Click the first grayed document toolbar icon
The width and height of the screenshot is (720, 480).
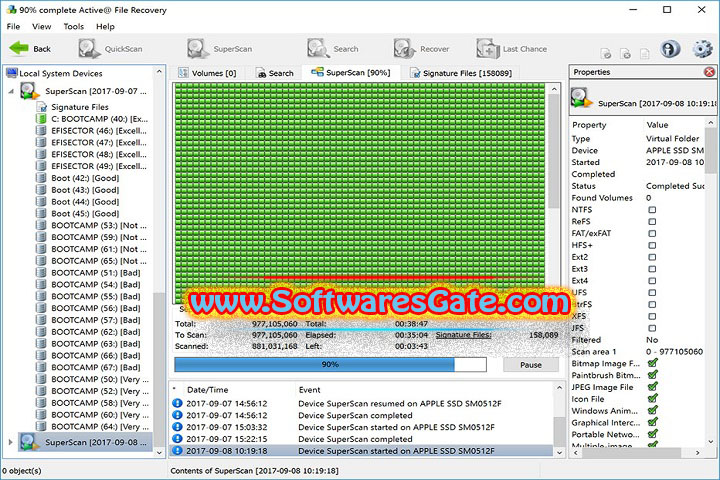606,53
